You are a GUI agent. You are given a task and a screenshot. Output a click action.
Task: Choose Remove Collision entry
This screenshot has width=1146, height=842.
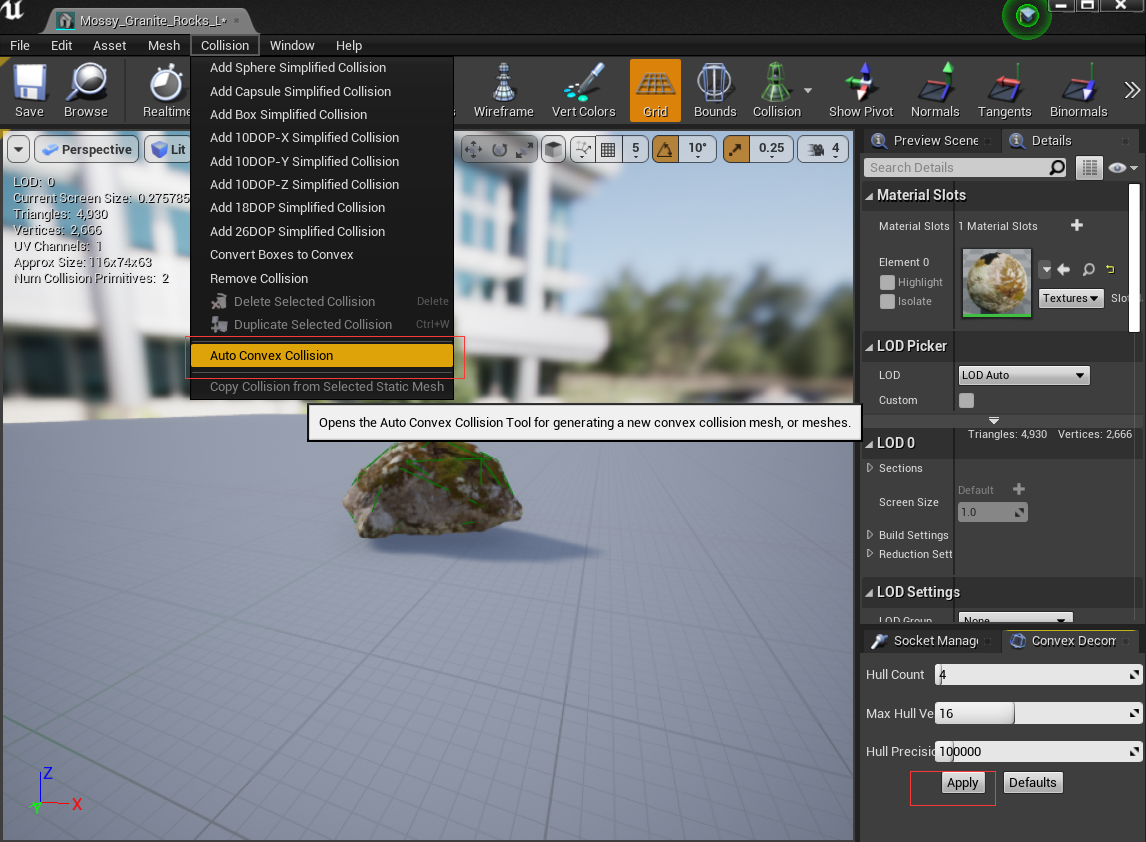pyautogui.click(x=322, y=278)
